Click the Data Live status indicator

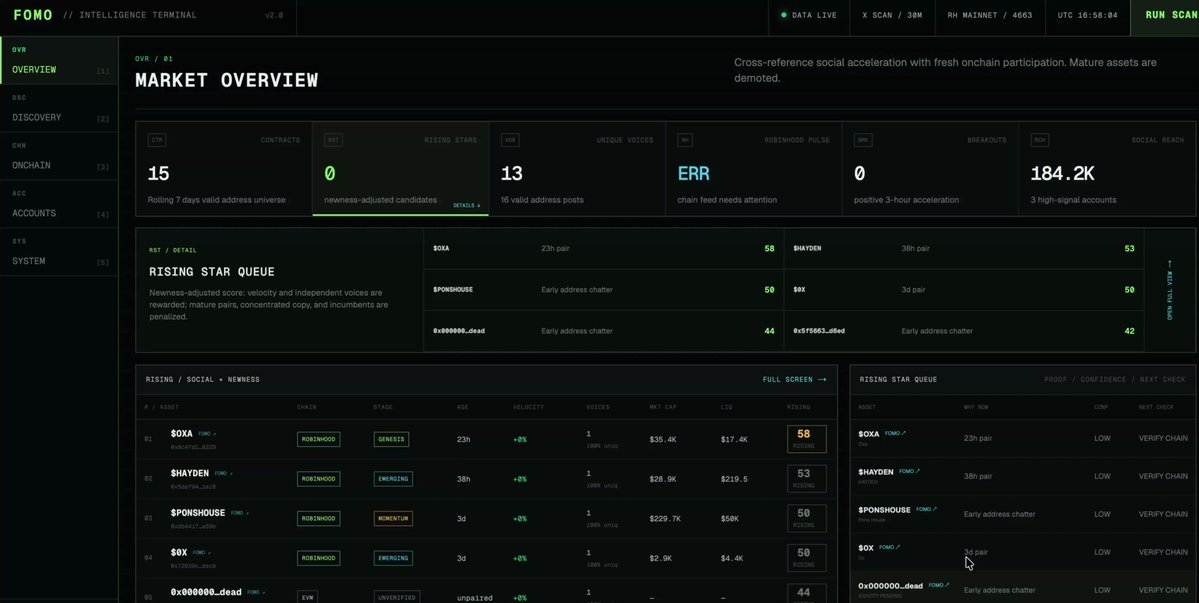pyautogui.click(x=808, y=15)
